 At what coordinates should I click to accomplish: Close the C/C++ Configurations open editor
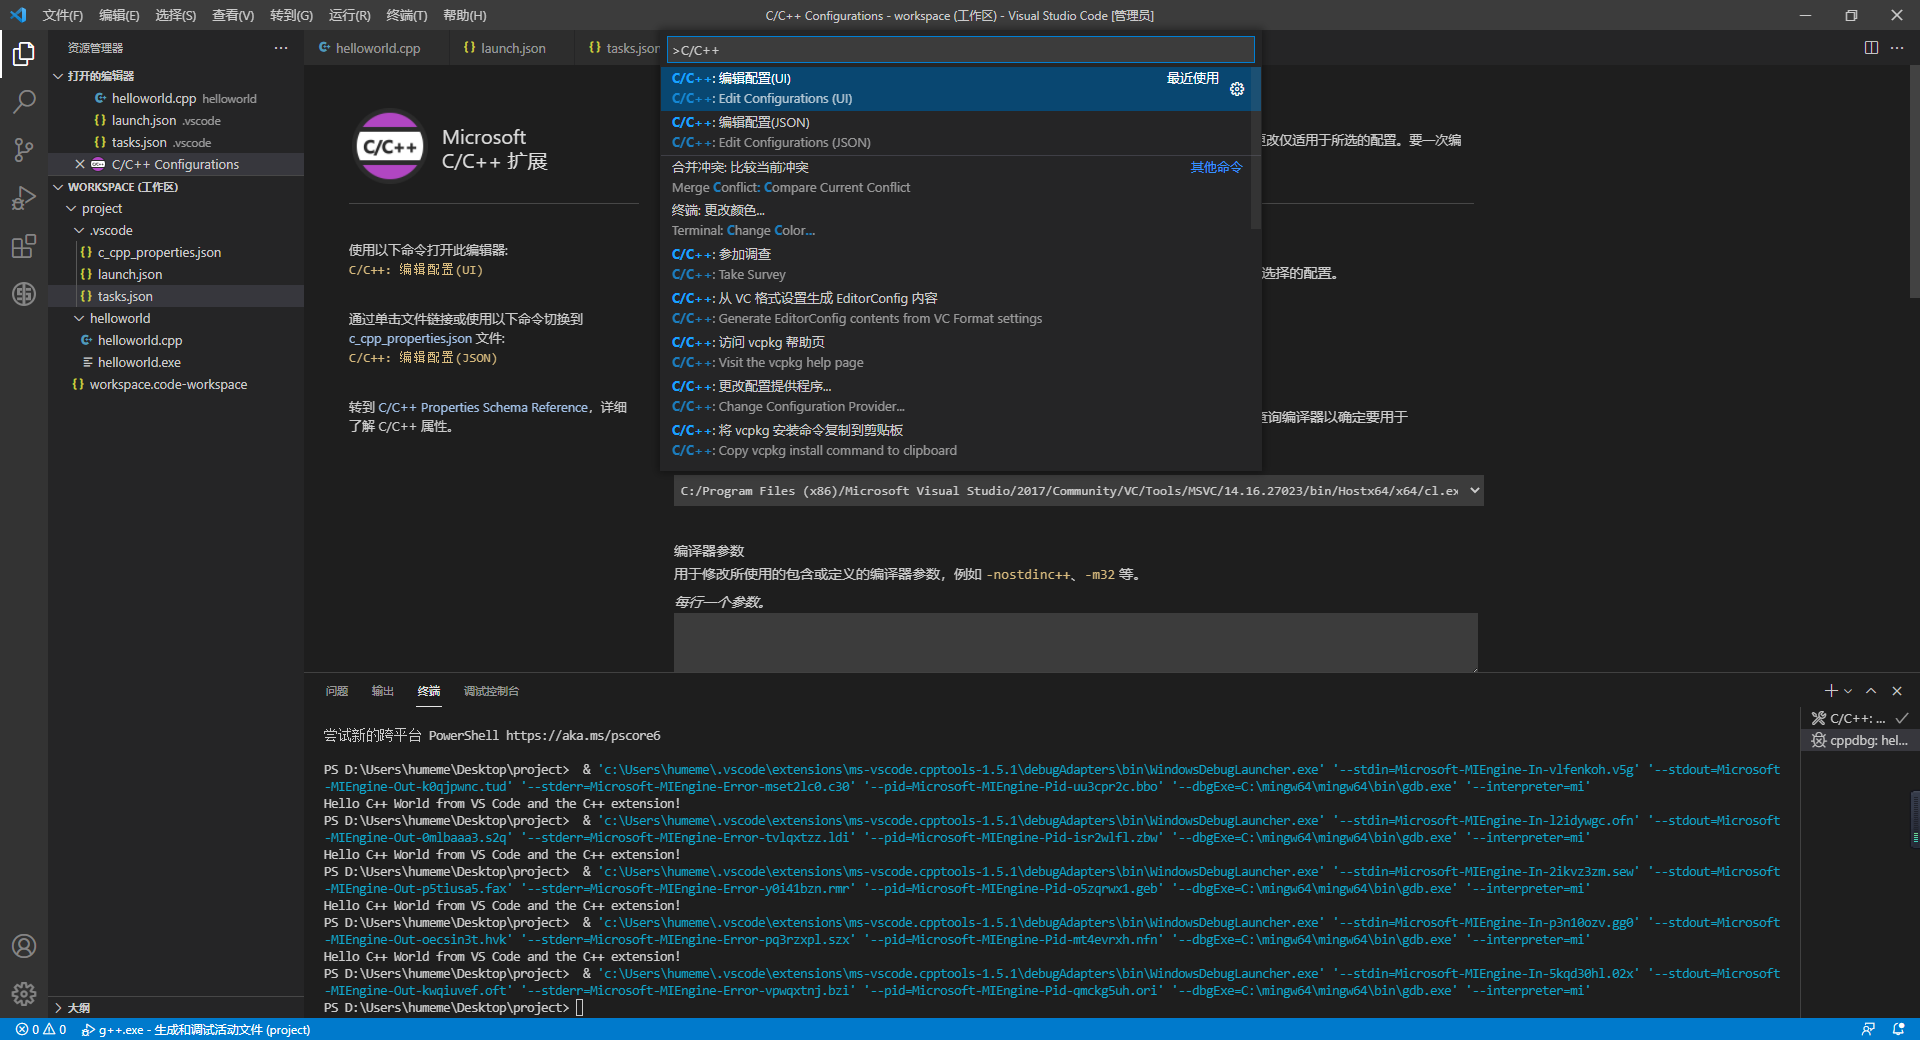point(80,164)
